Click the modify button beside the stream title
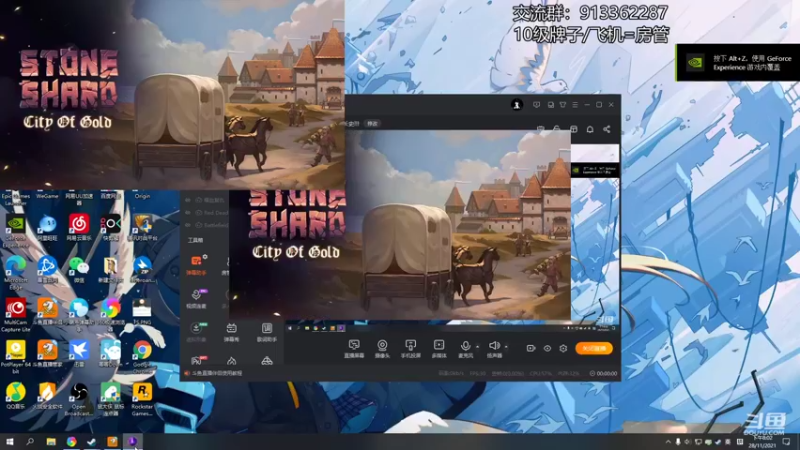800x450 pixels. [372, 124]
